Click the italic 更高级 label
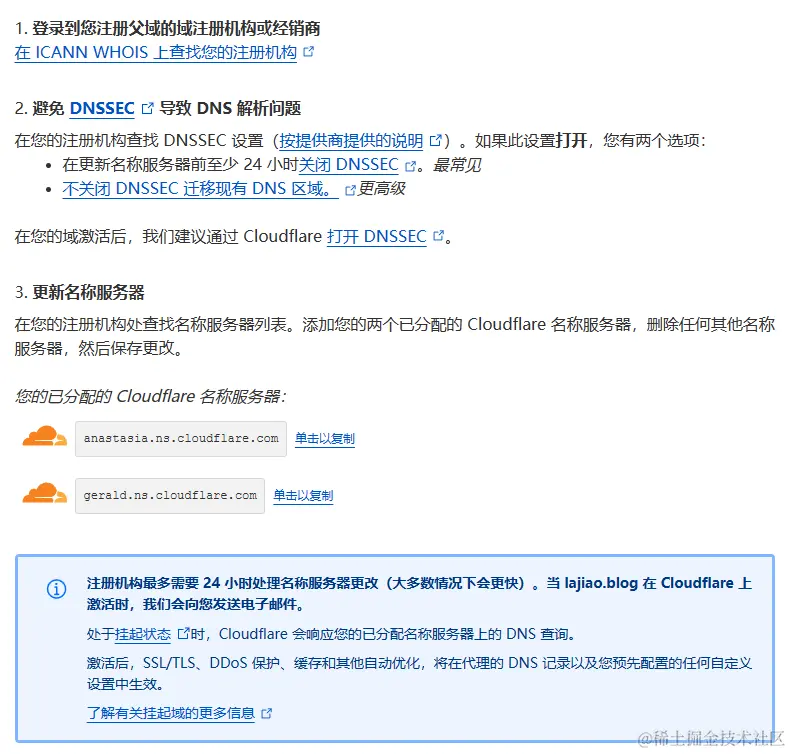Screen dimensions: 791x754 (x=382, y=189)
